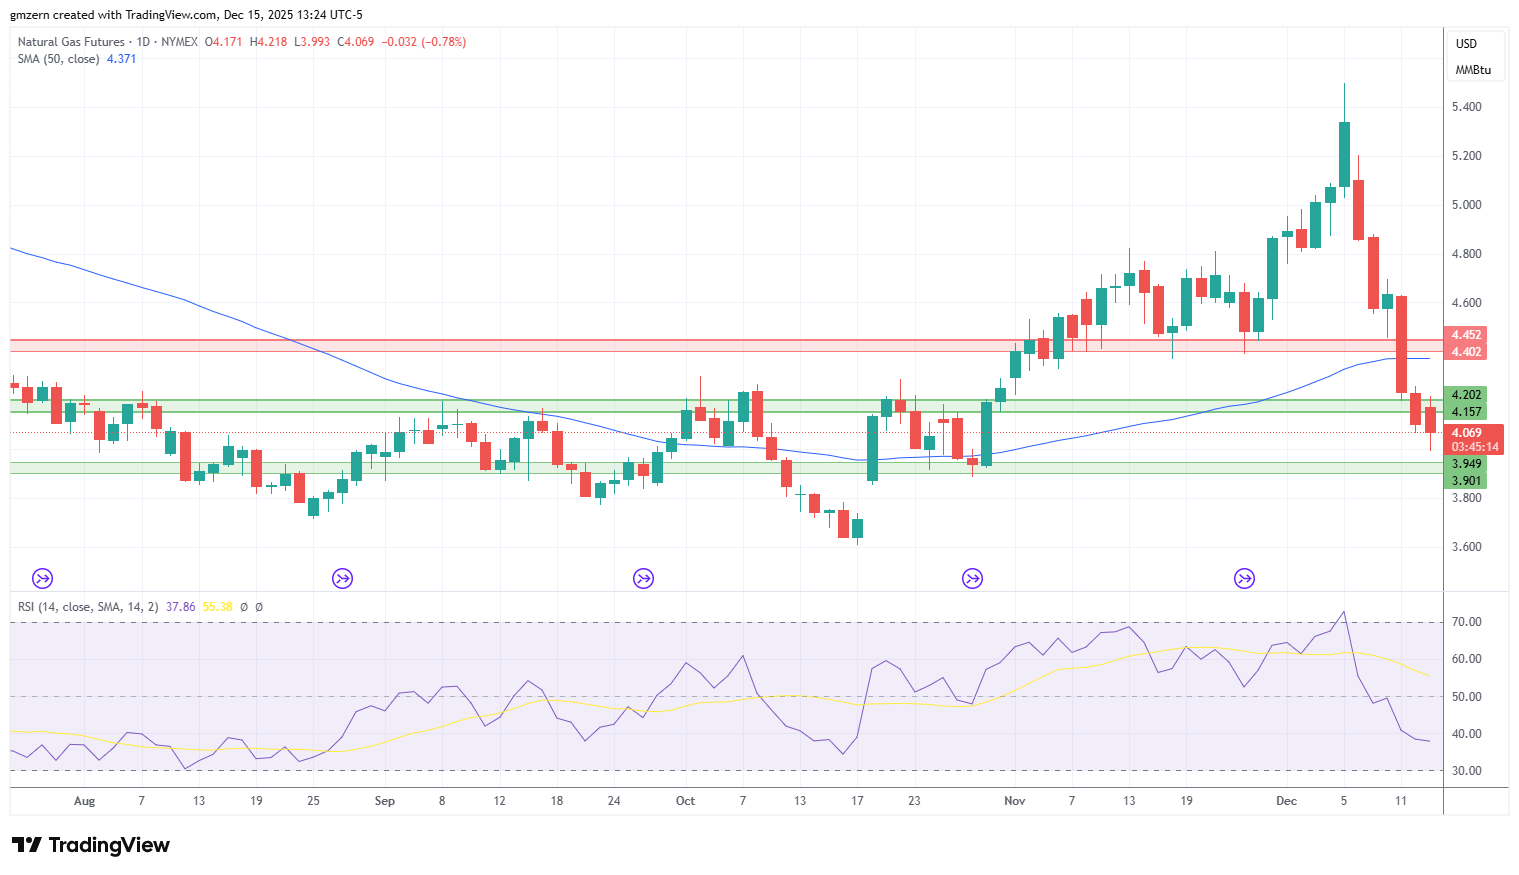The image size is (1519, 875).
Task: Click the USD currency label
Action: 1466,44
